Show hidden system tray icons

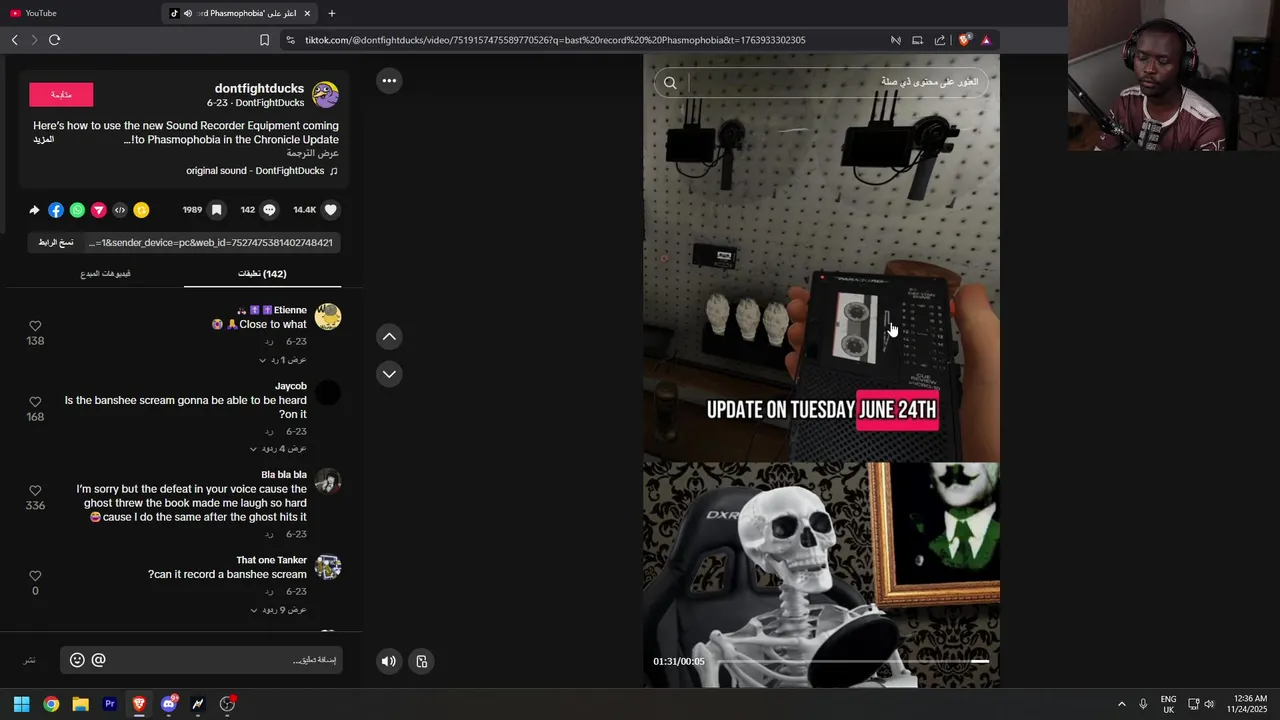[x=1121, y=704]
